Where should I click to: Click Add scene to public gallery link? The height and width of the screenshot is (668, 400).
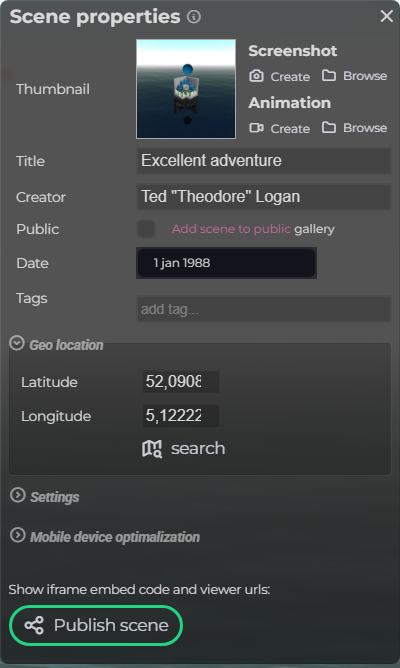pos(253,229)
